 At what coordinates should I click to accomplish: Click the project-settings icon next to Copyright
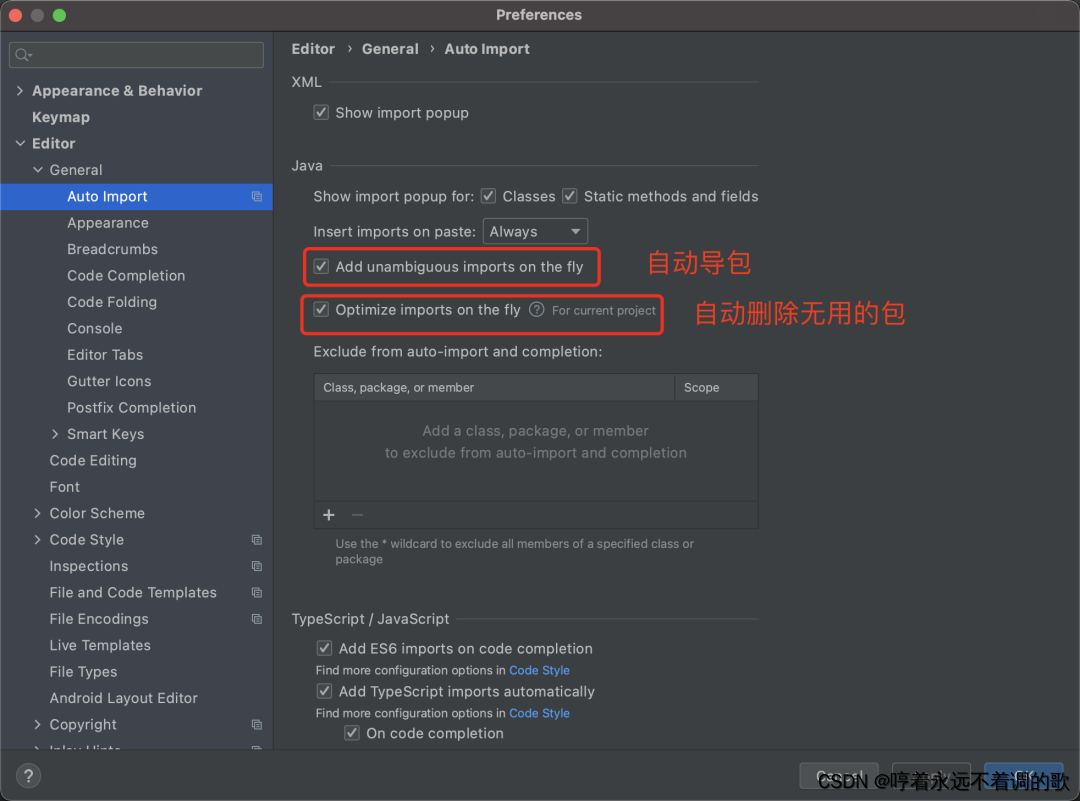tap(258, 724)
